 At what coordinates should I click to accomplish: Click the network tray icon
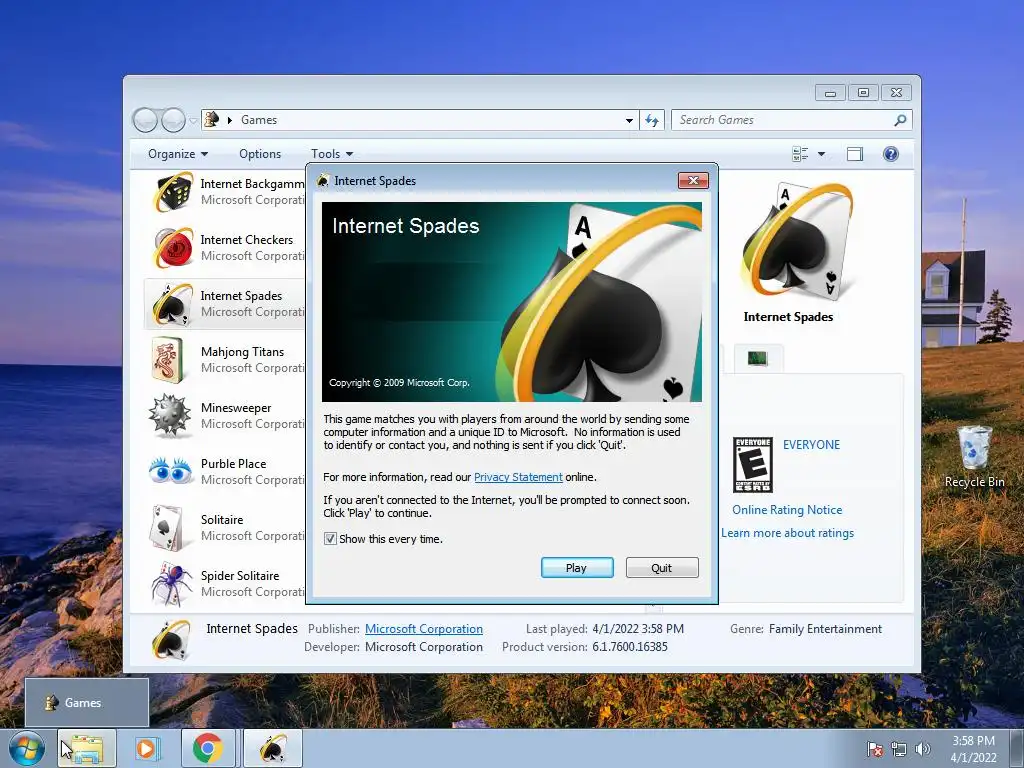click(x=899, y=749)
